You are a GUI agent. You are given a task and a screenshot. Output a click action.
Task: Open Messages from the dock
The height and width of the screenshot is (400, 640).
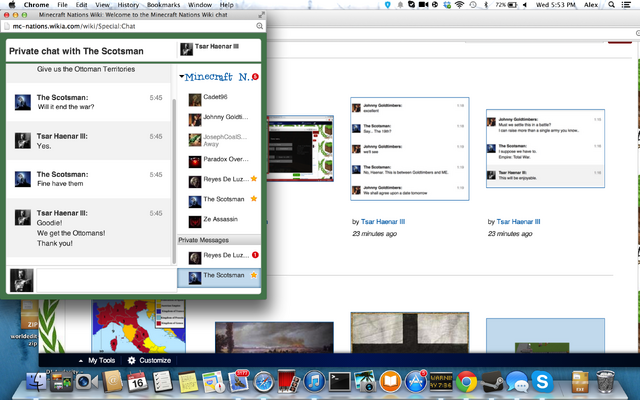coord(517,382)
